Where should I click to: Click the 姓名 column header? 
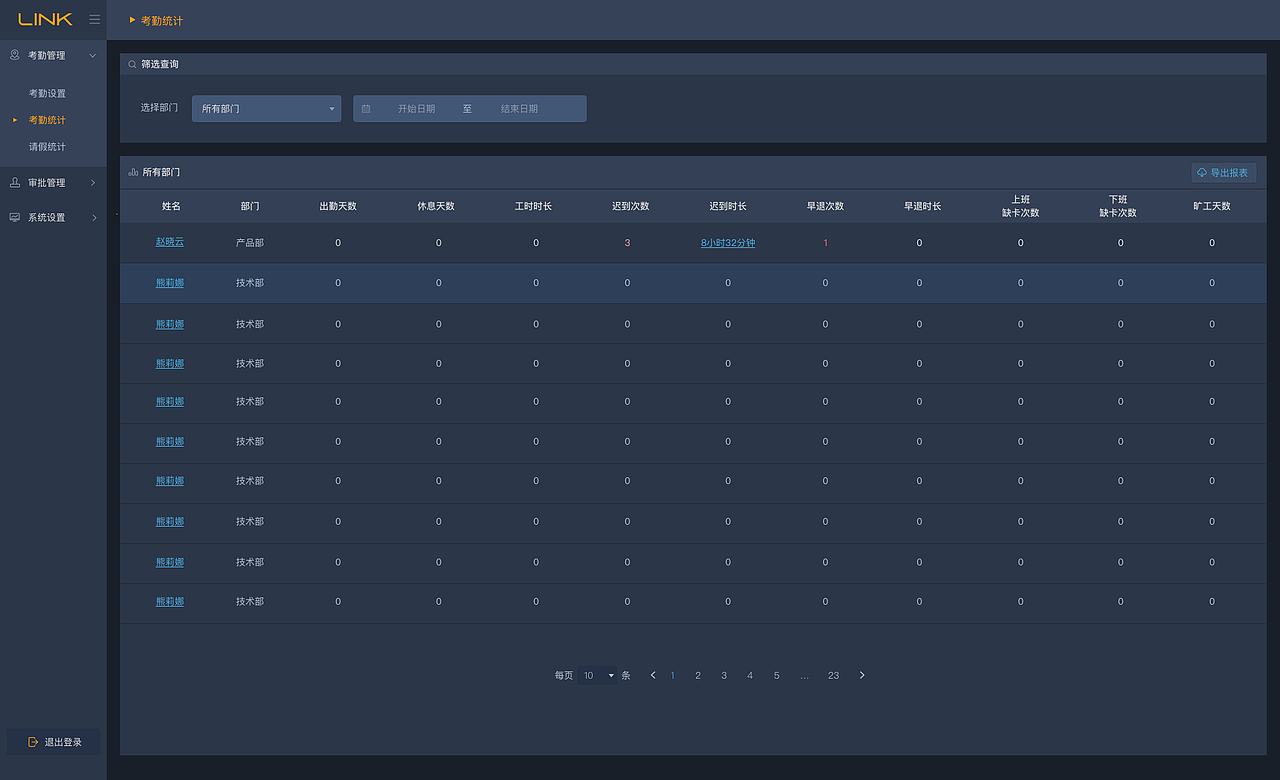point(171,206)
